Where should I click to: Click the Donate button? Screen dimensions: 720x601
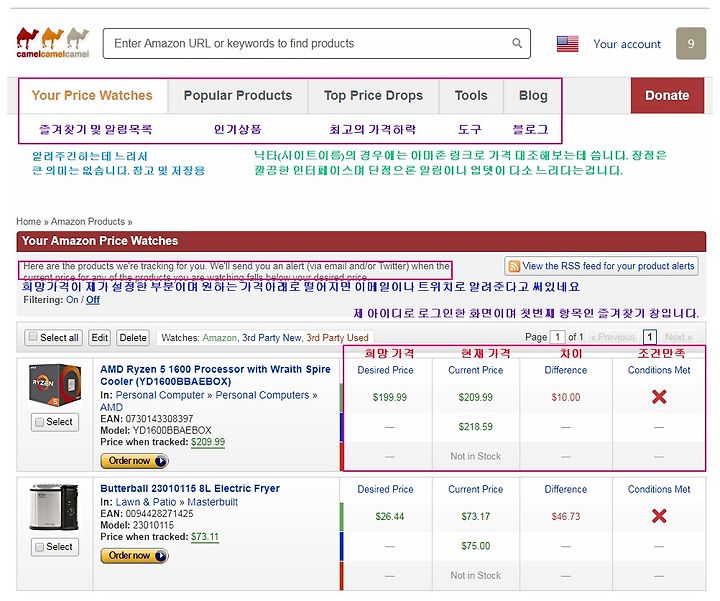[667, 95]
